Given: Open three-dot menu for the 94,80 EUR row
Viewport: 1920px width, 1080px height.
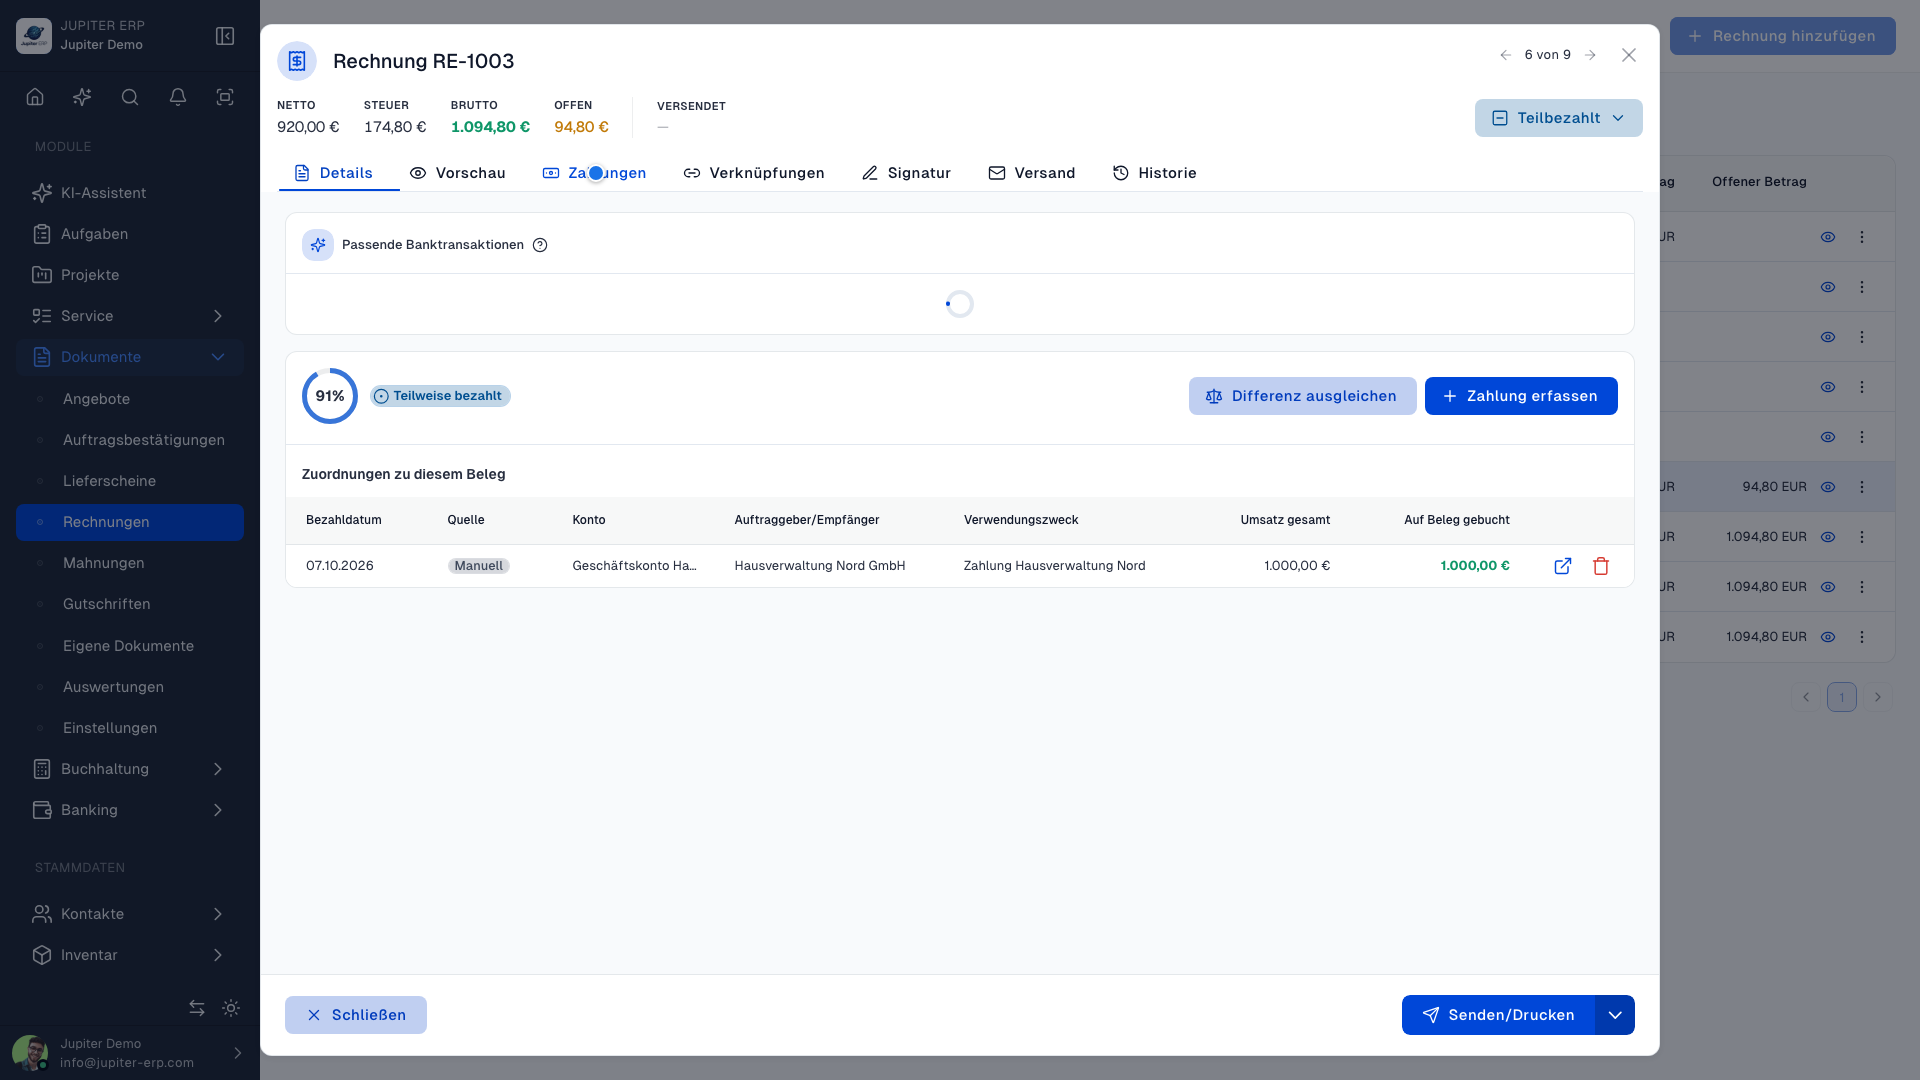Looking at the screenshot, I should pos(1862,487).
